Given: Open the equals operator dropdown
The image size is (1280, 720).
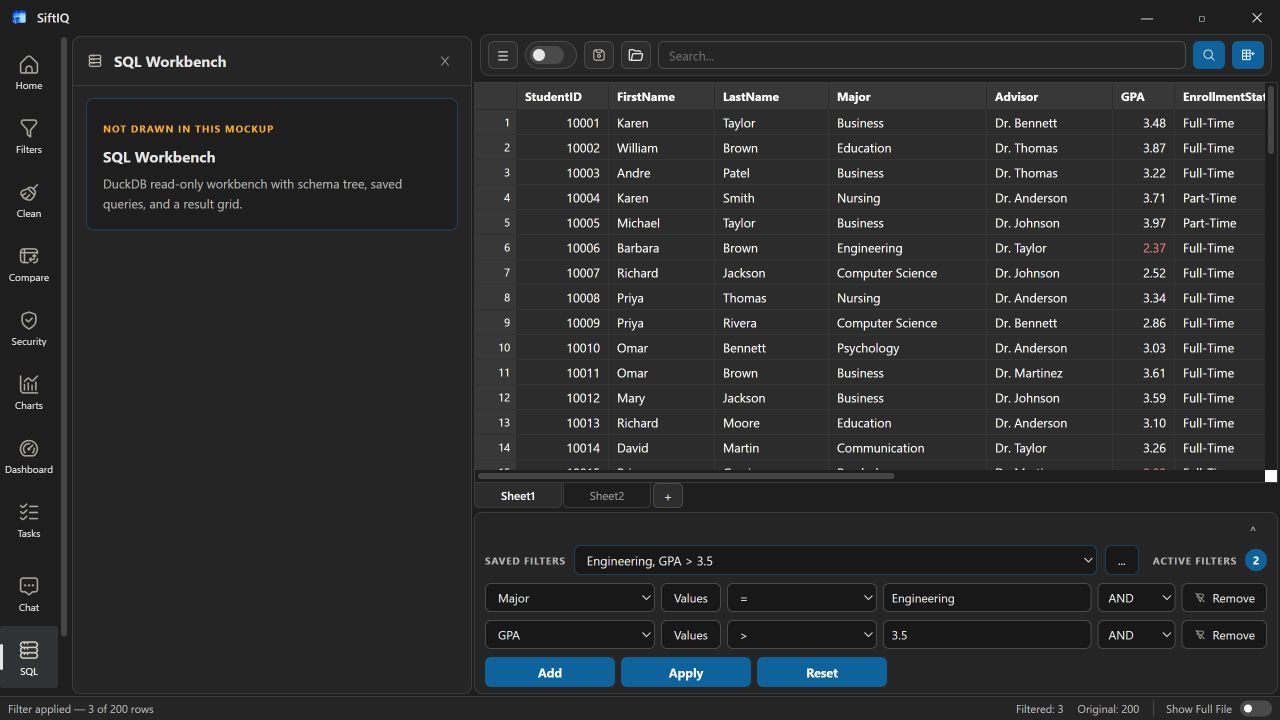Looking at the screenshot, I should tap(802, 598).
